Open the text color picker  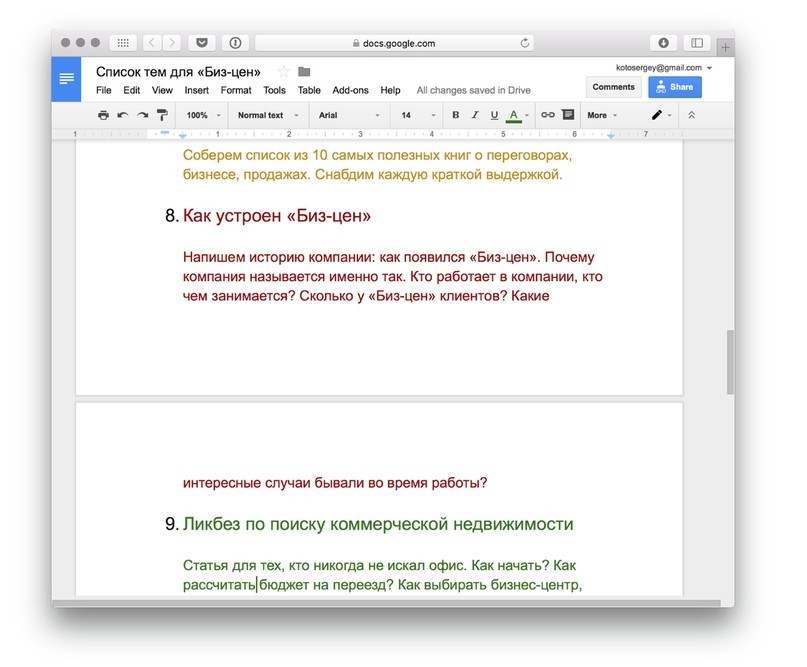[517, 116]
